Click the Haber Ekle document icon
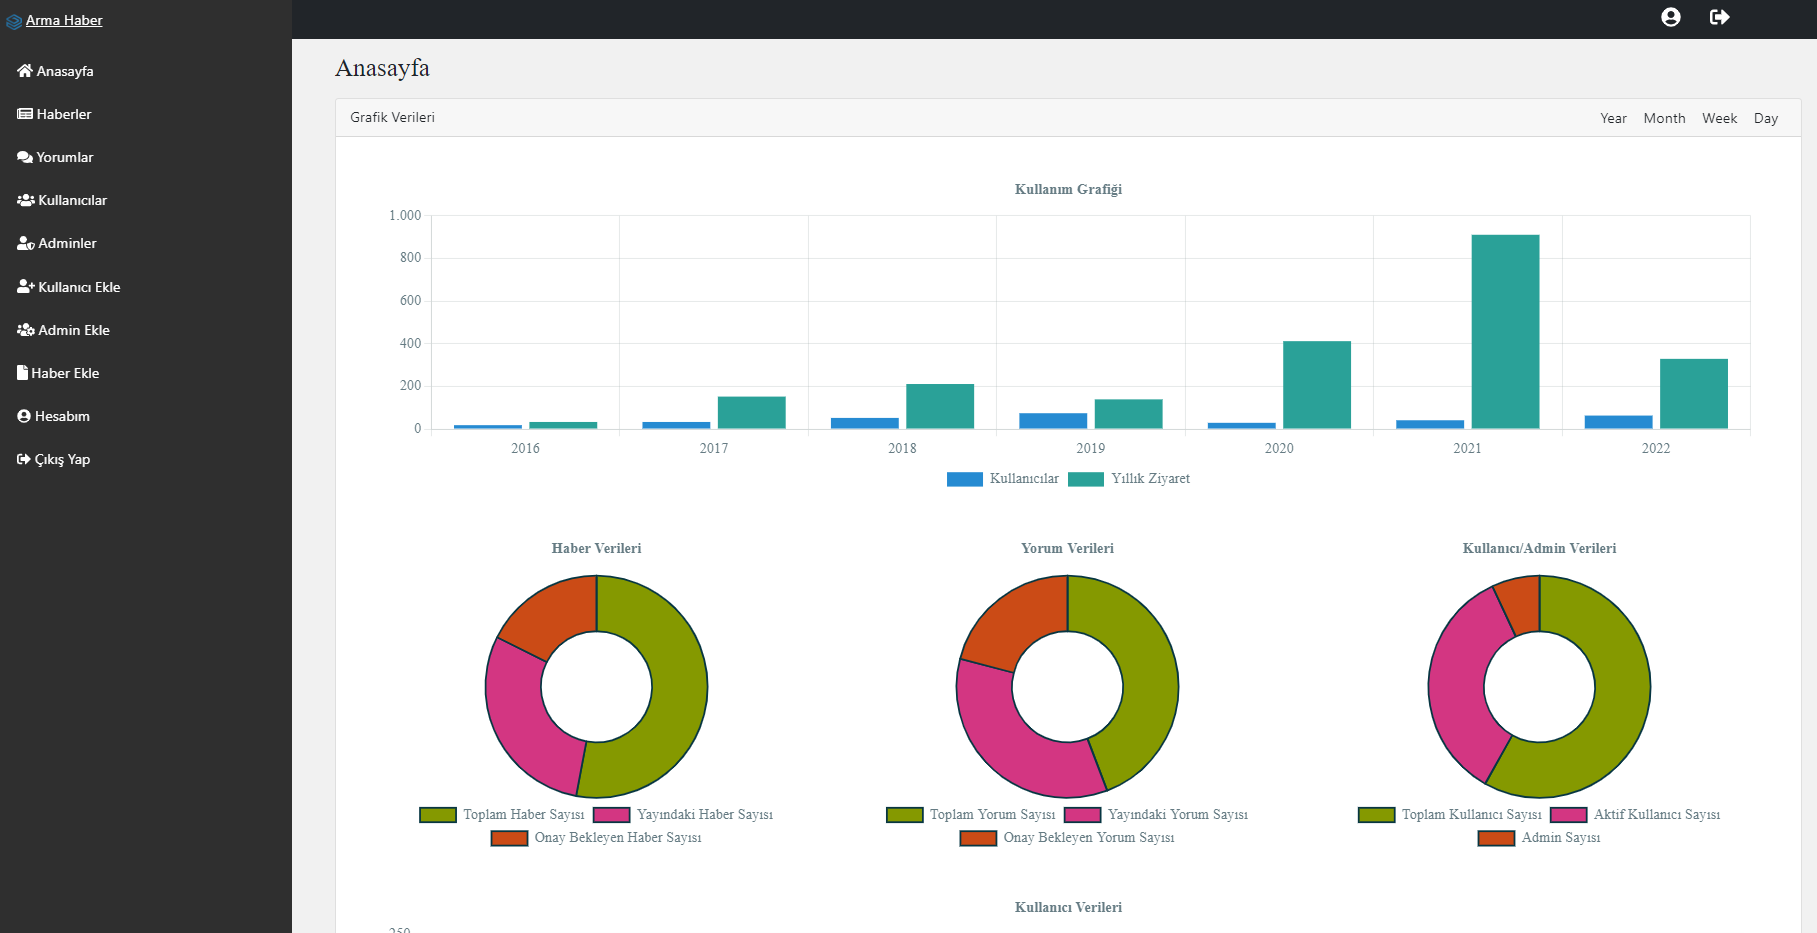This screenshot has height=933, width=1817. [x=23, y=372]
